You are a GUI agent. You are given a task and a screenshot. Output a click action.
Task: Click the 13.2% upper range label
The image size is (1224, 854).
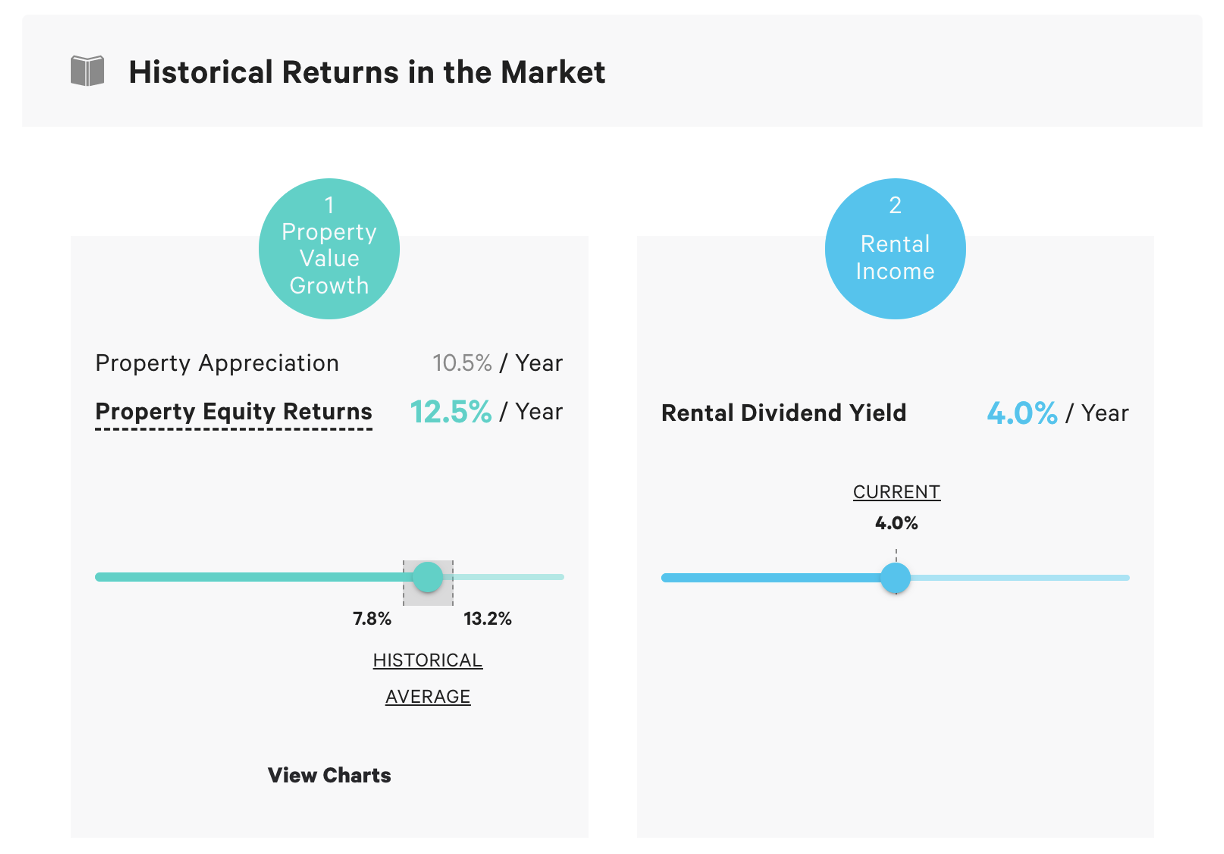coord(487,619)
